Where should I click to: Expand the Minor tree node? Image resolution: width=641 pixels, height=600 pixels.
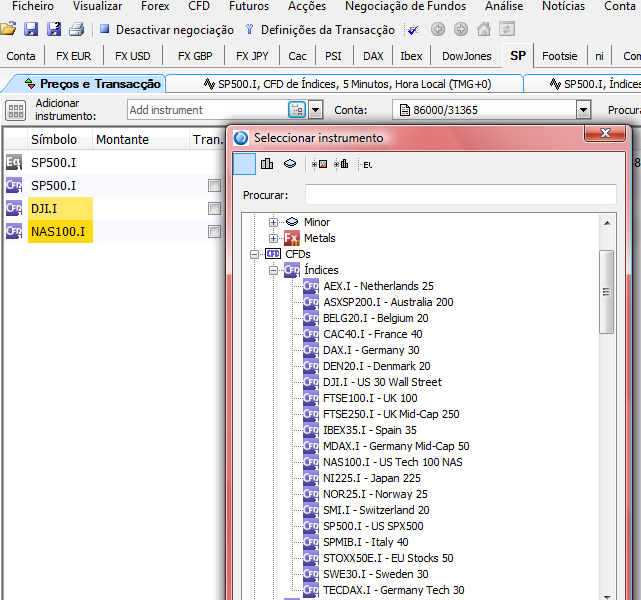(x=273, y=222)
